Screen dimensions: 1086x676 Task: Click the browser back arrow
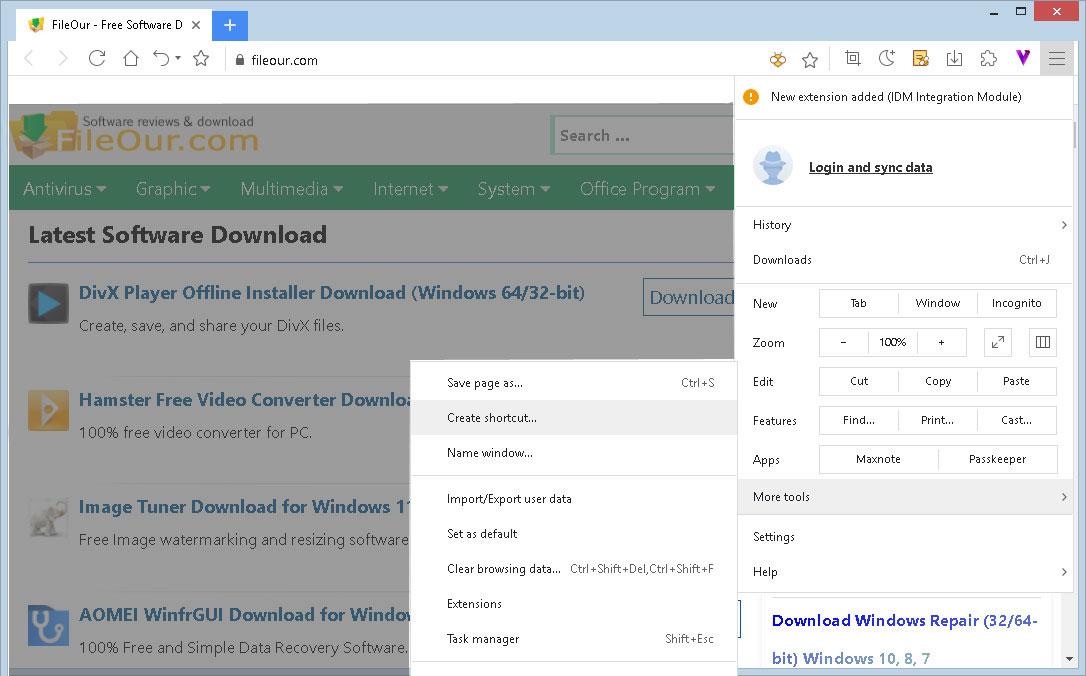click(29, 59)
